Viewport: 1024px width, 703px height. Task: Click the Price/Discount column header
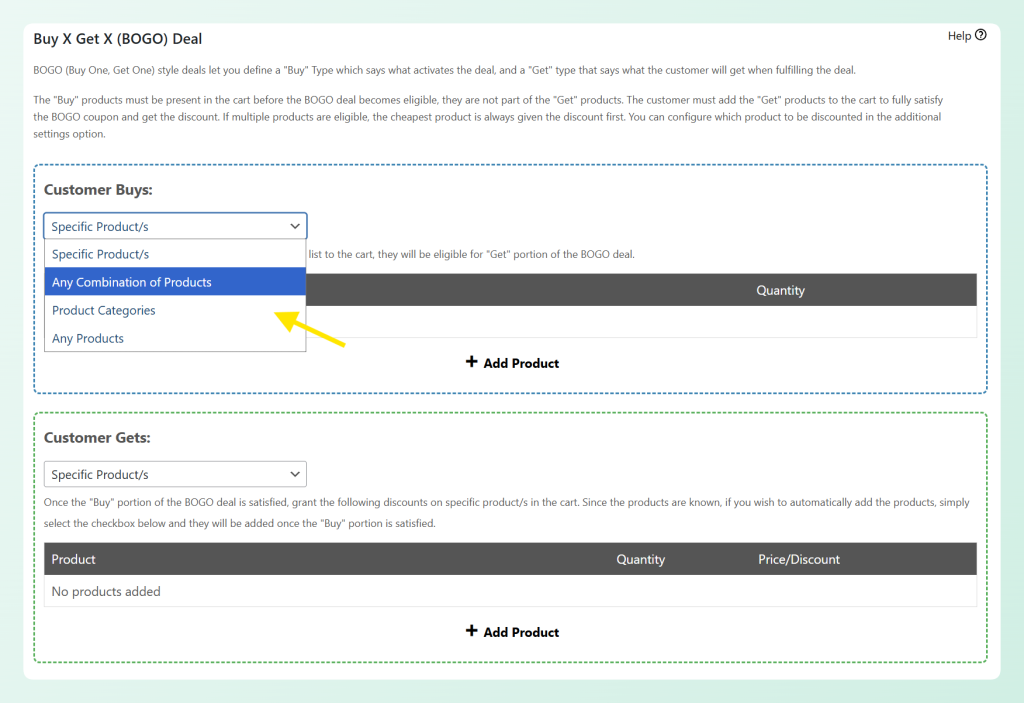click(798, 559)
